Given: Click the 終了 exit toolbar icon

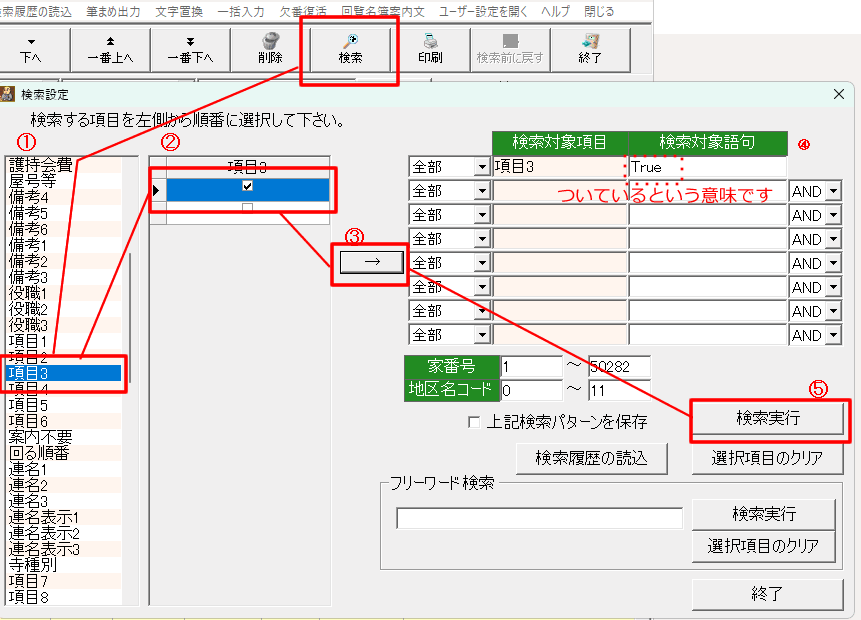Looking at the screenshot, I should click(590, 42).
